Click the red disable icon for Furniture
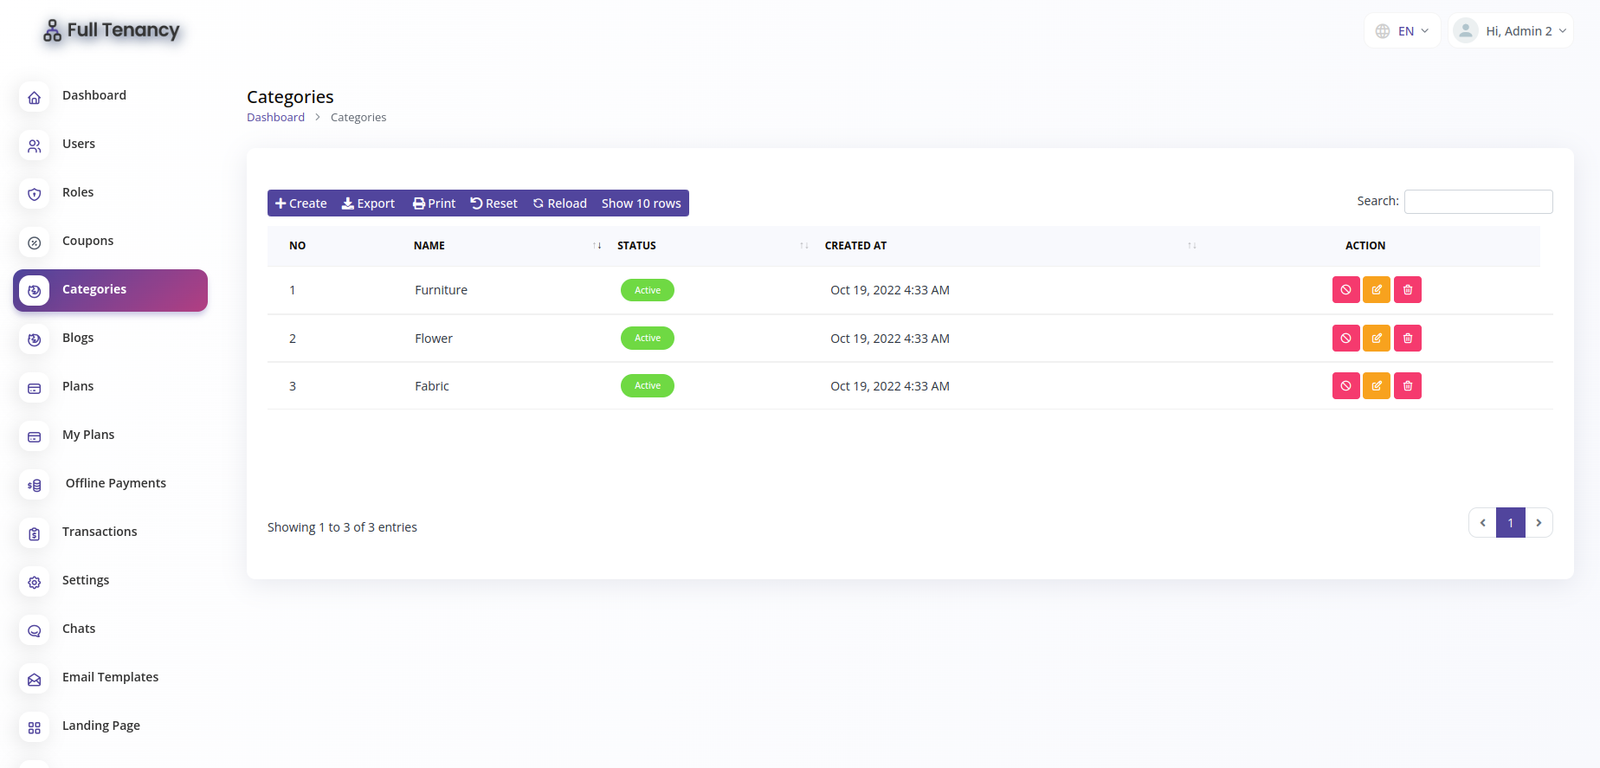The width and height of the screenshot is (1600, 768). [x=1345, y=290]
